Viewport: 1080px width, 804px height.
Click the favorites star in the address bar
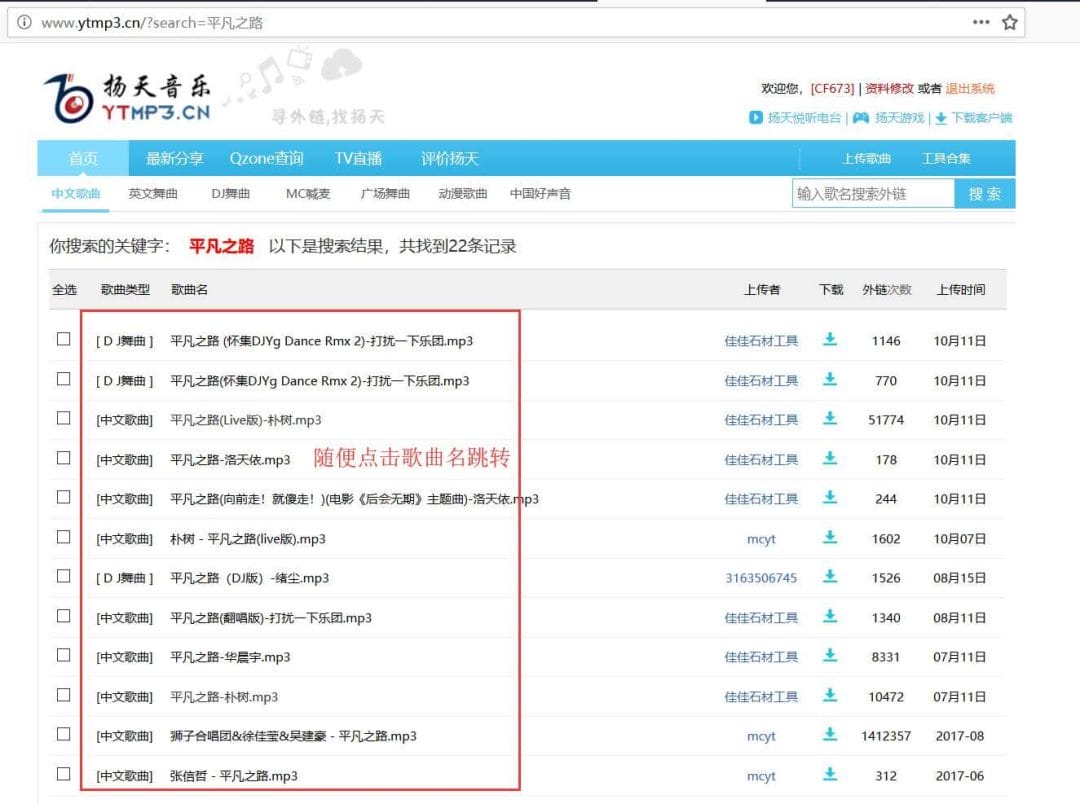pos(1010,21)
